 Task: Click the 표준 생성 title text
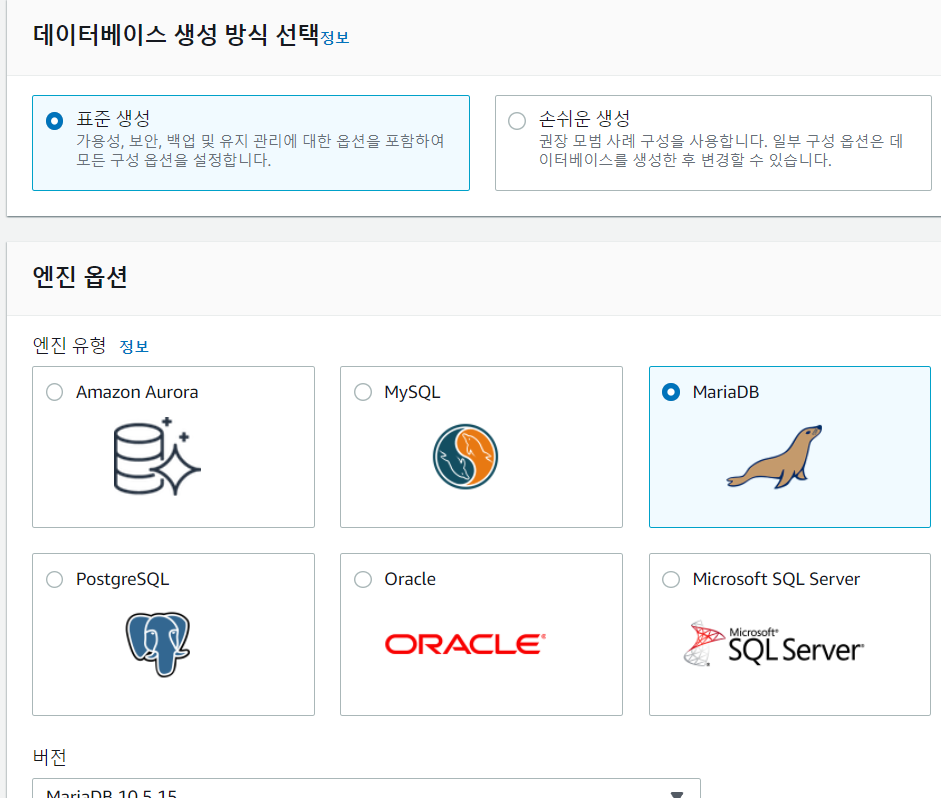[113, 119]
